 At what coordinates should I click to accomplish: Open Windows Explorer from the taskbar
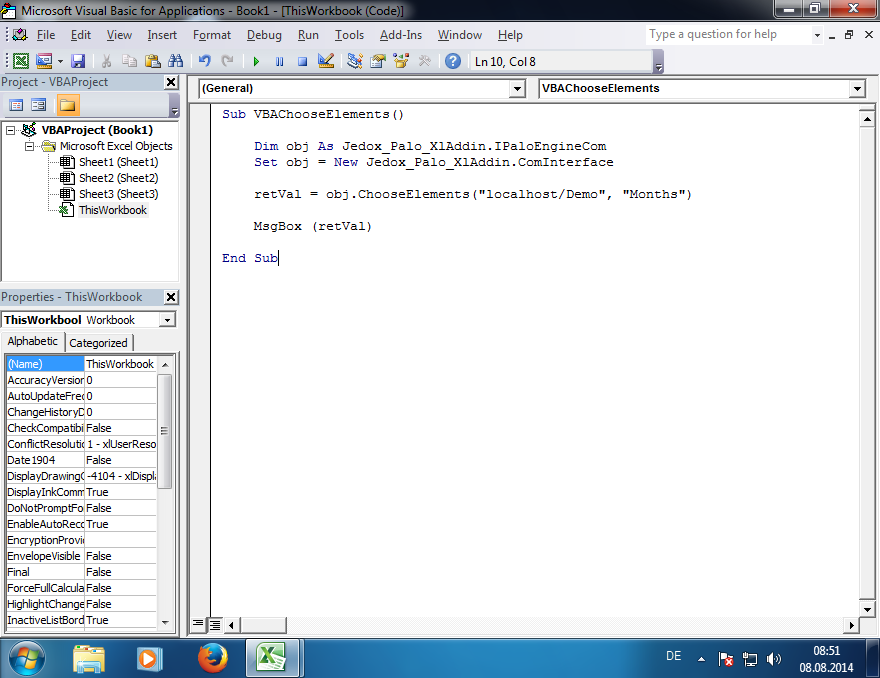[x=89, y=659]
